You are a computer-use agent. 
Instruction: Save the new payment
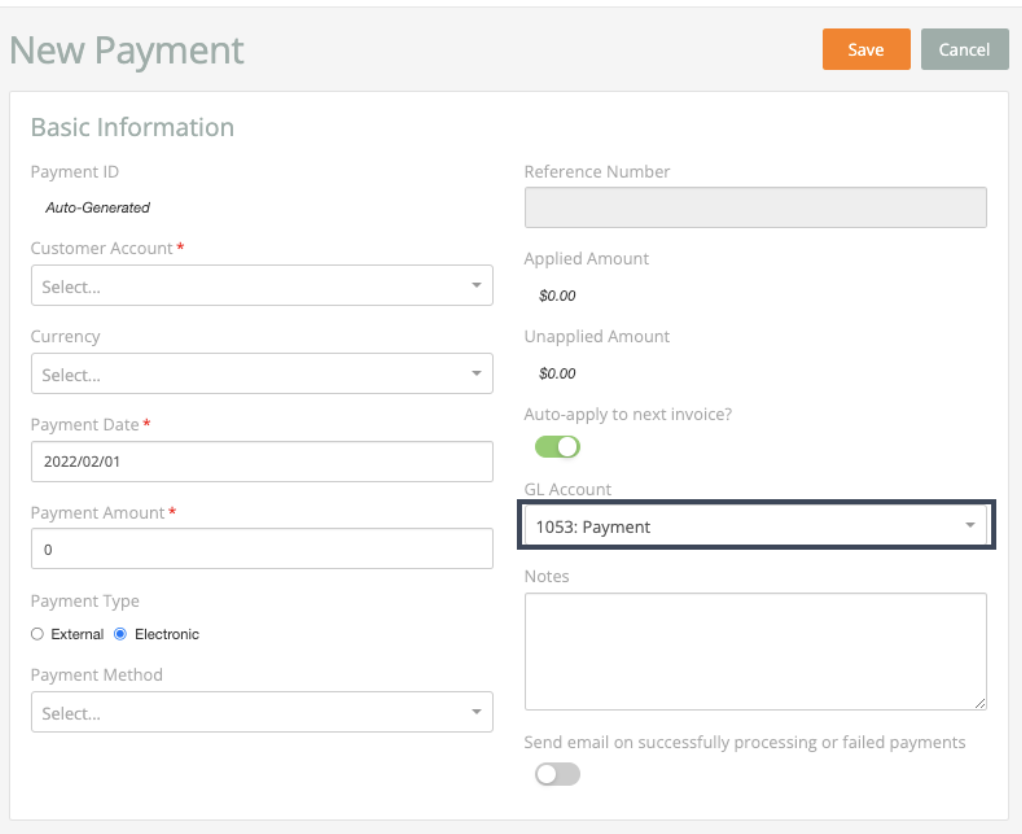pos(866,50)
